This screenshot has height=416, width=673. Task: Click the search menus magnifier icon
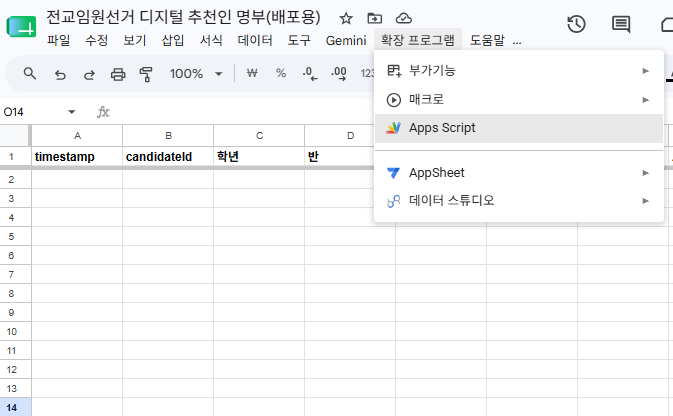pyautogui.click(x=30, y=73)
